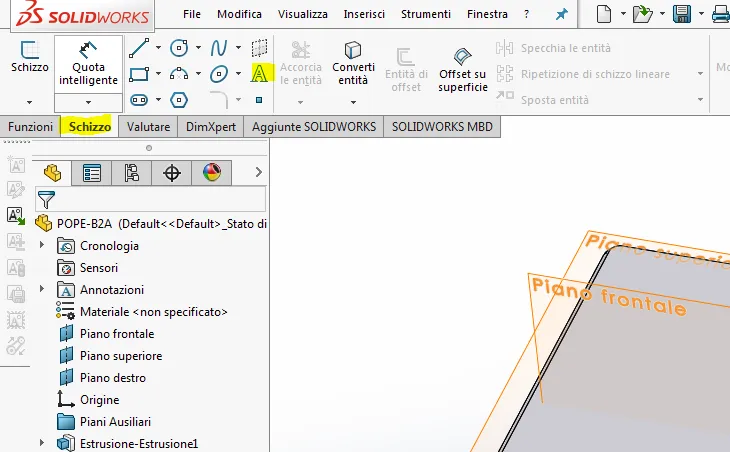The height and width of the screenshot is (452, 730).
Task: Click Offset su superficie tool
Action: (463, 70)
